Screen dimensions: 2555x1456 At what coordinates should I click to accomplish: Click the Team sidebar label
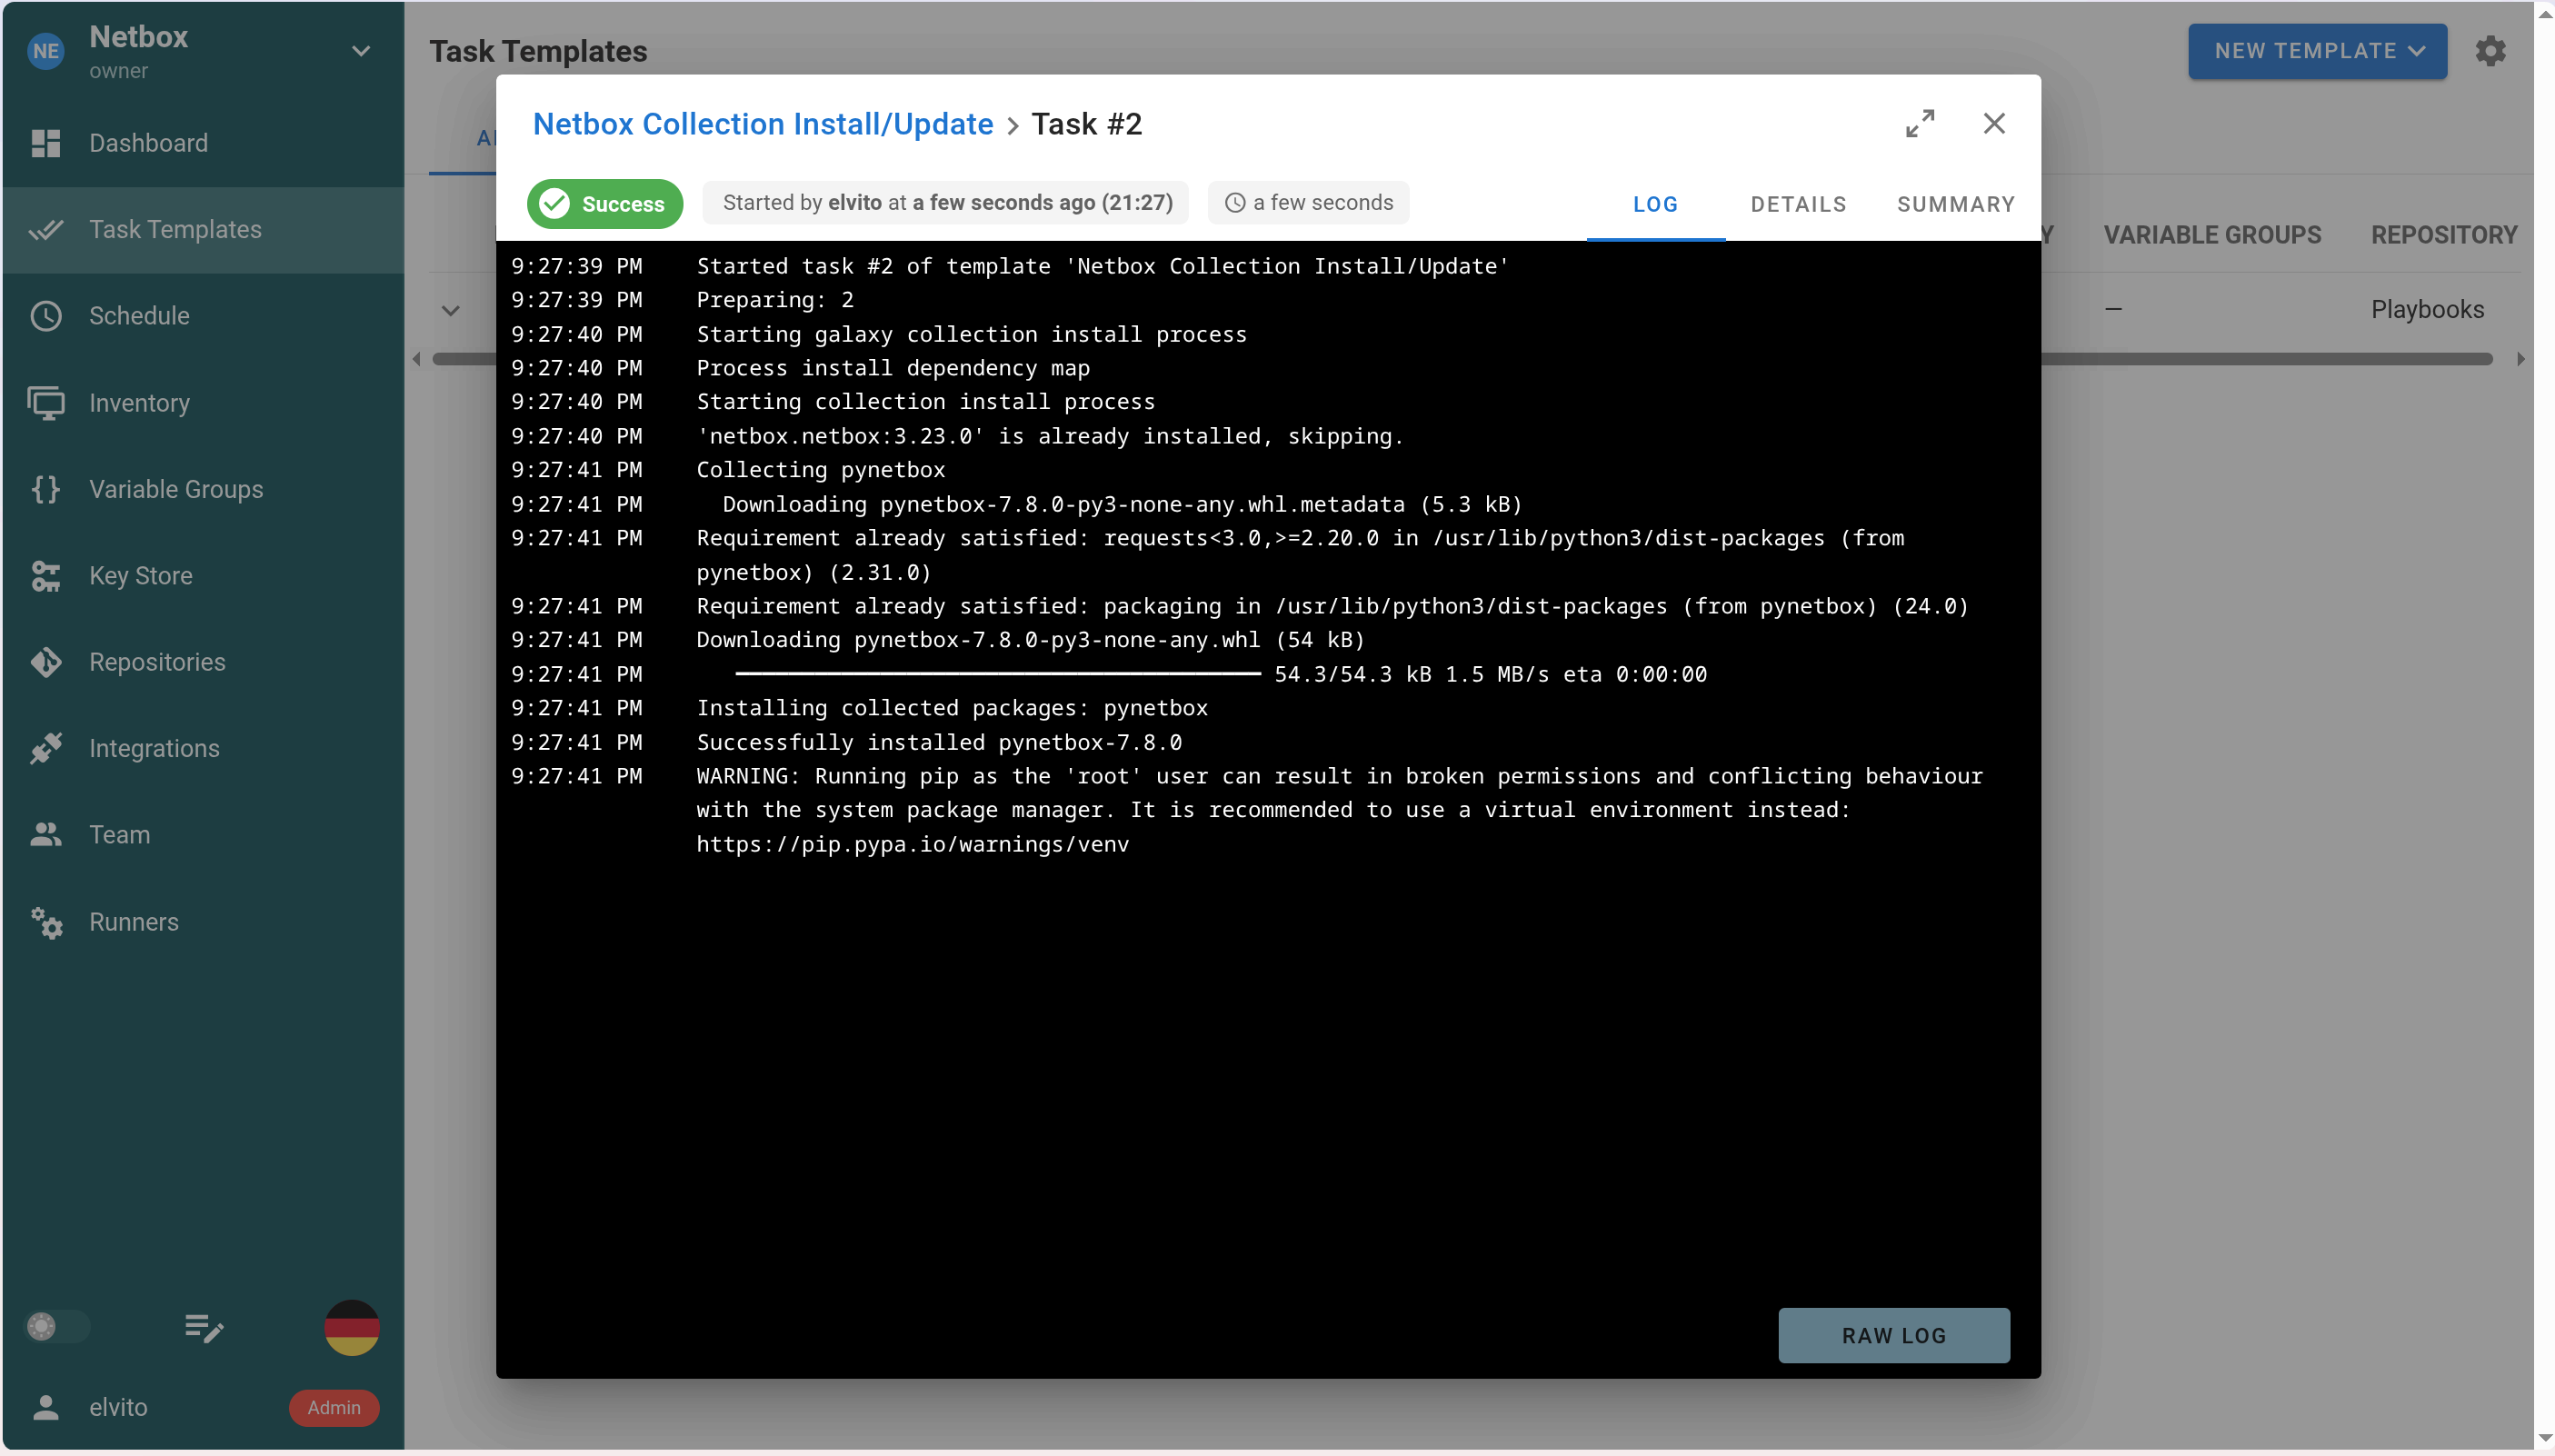(120, 835)
